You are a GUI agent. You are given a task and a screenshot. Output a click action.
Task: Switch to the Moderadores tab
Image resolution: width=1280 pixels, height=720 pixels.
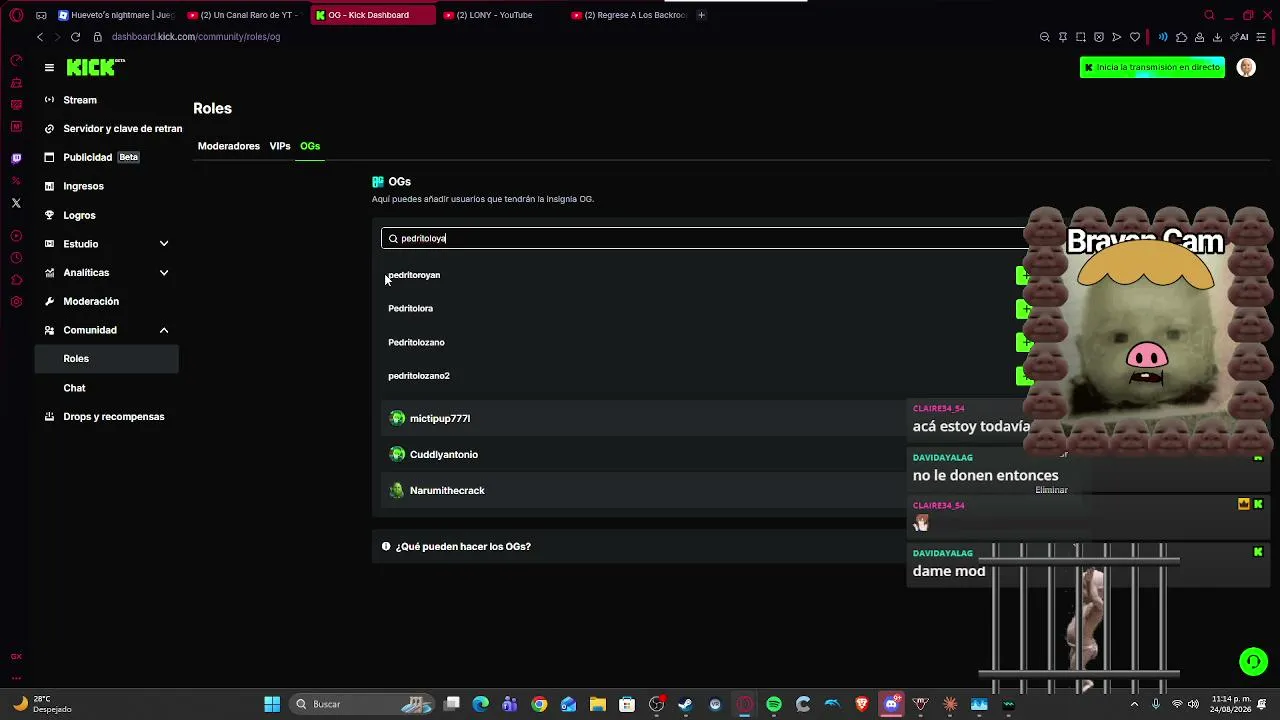pyautogui.click(x=229, y=146)
